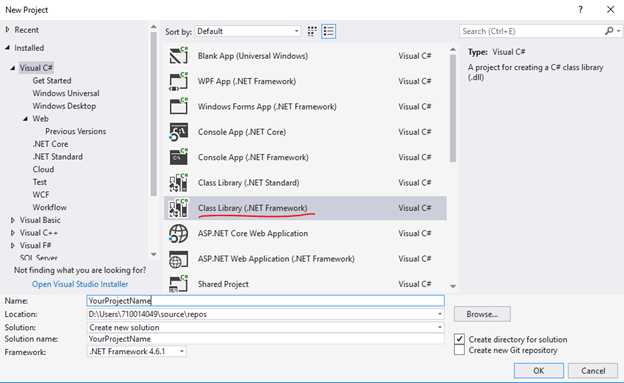Select WCF category

click(41, 195)
